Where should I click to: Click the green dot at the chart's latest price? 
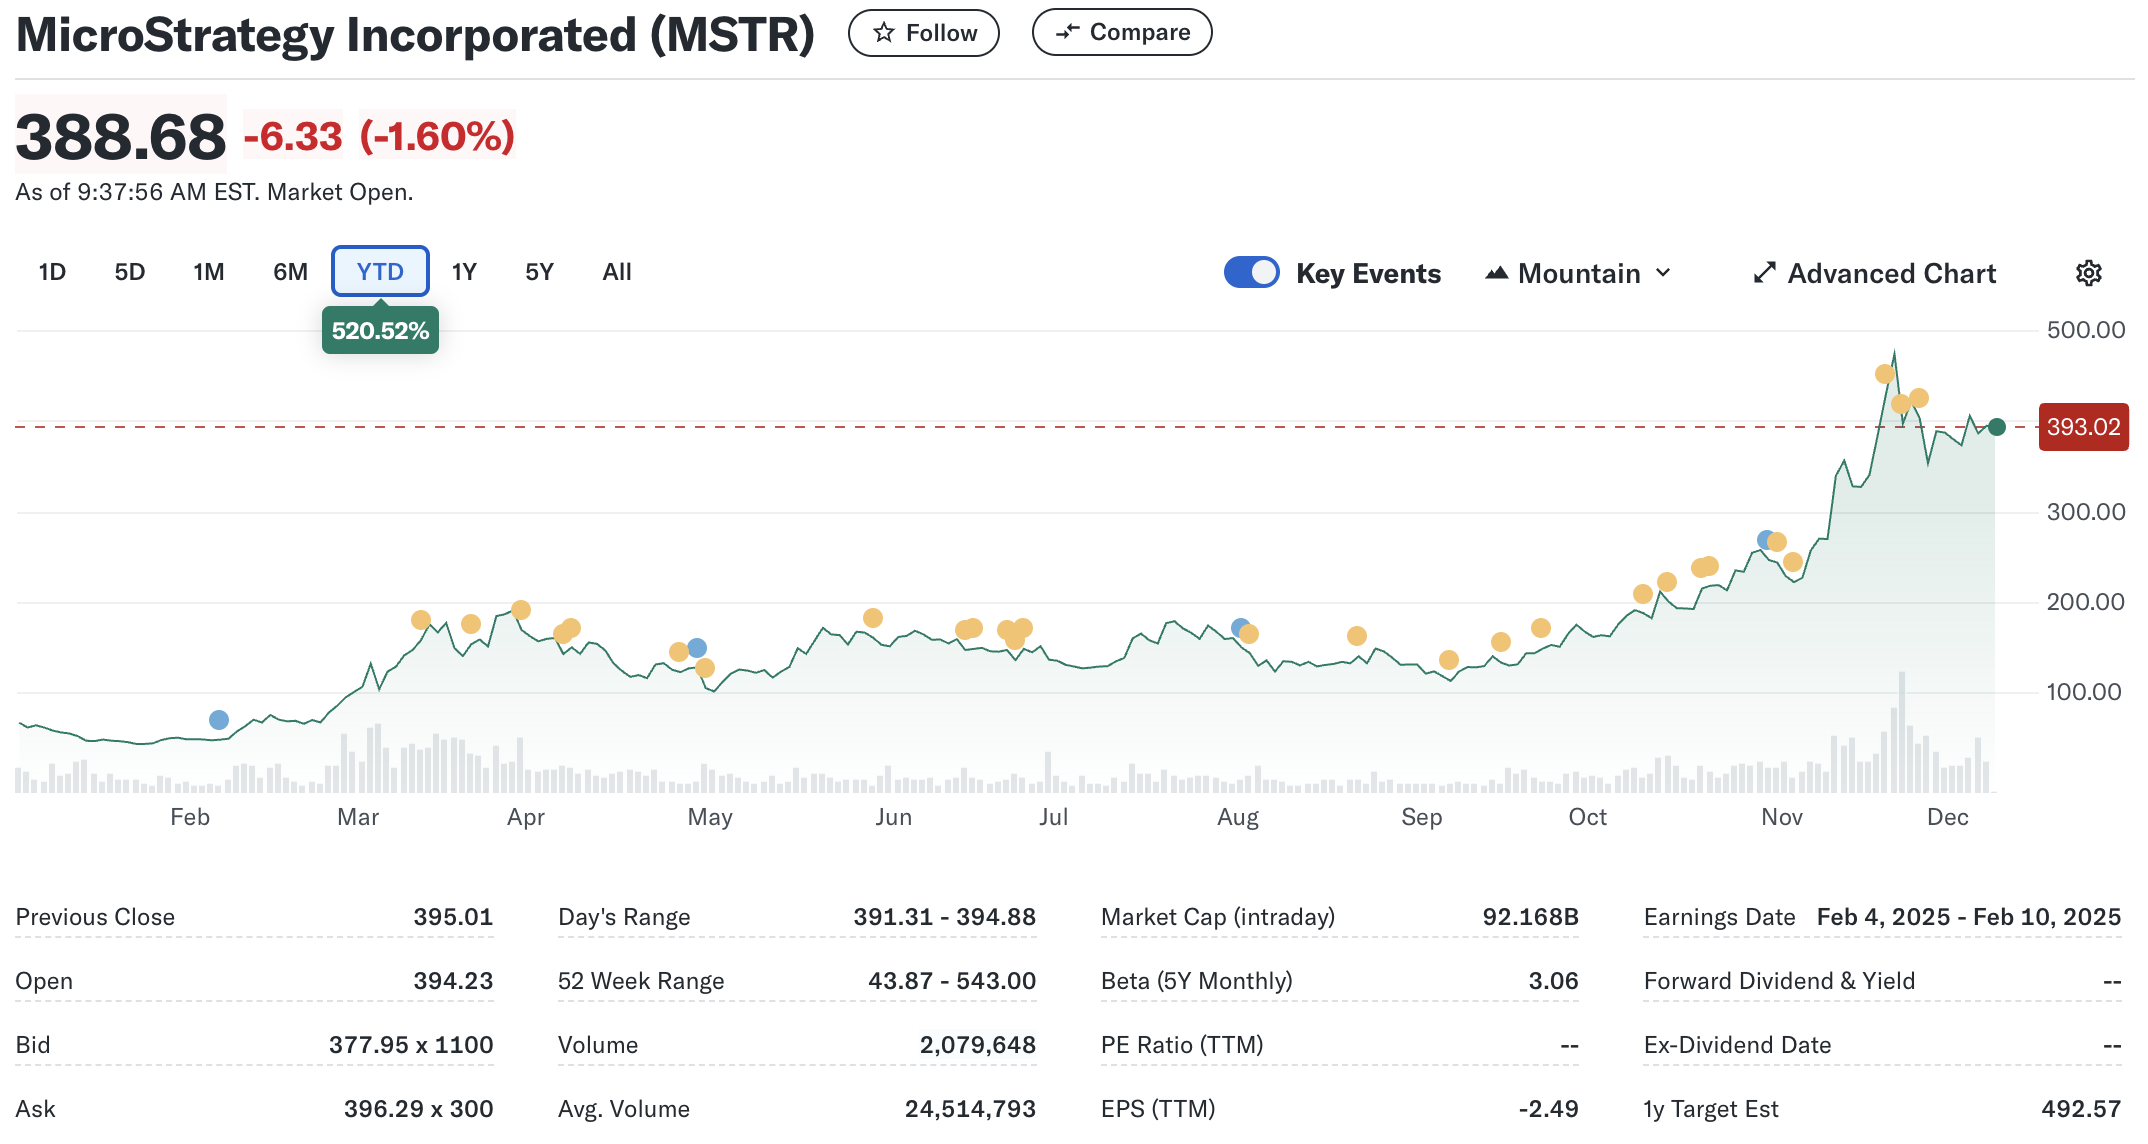[x=1996, y=427]
